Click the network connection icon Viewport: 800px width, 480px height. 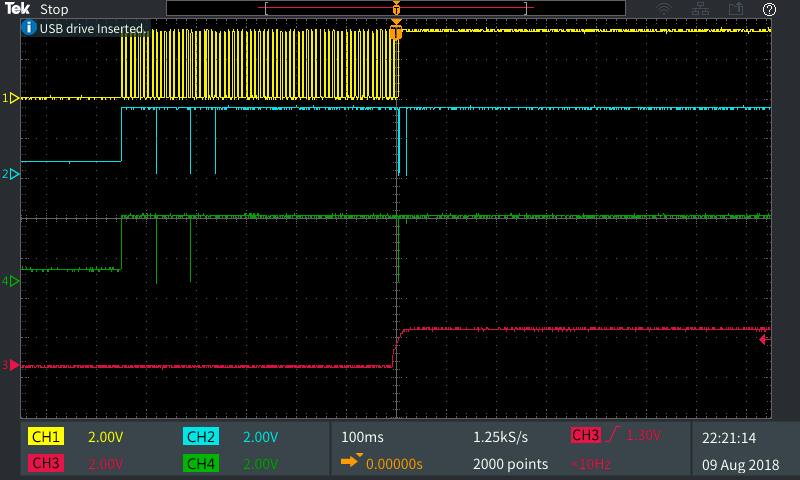click(x=700, y=9)
